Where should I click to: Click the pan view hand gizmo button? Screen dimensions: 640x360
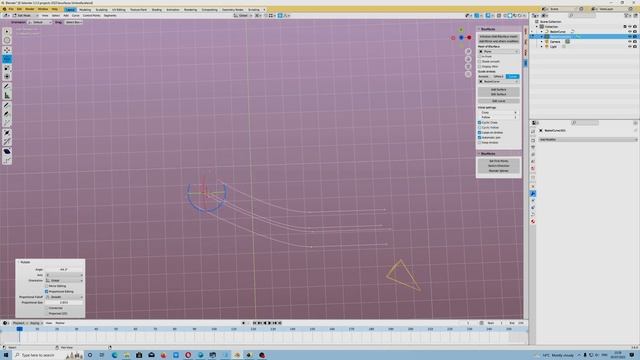468,59
